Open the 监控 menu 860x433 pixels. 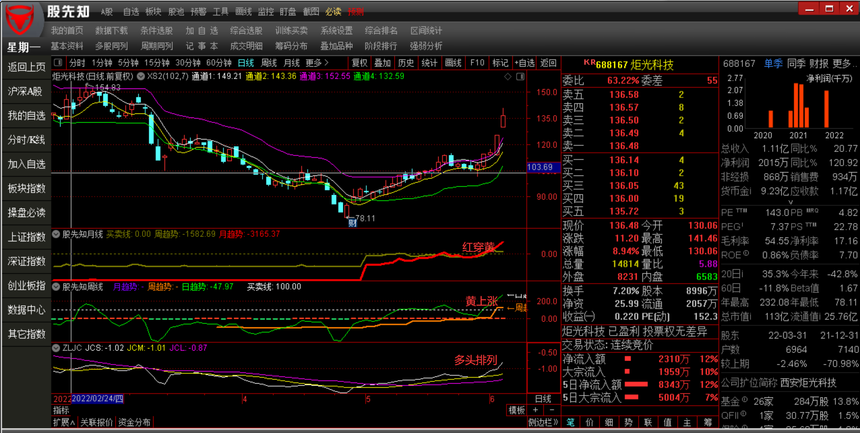pyautogui.click(x=265, y=12)
